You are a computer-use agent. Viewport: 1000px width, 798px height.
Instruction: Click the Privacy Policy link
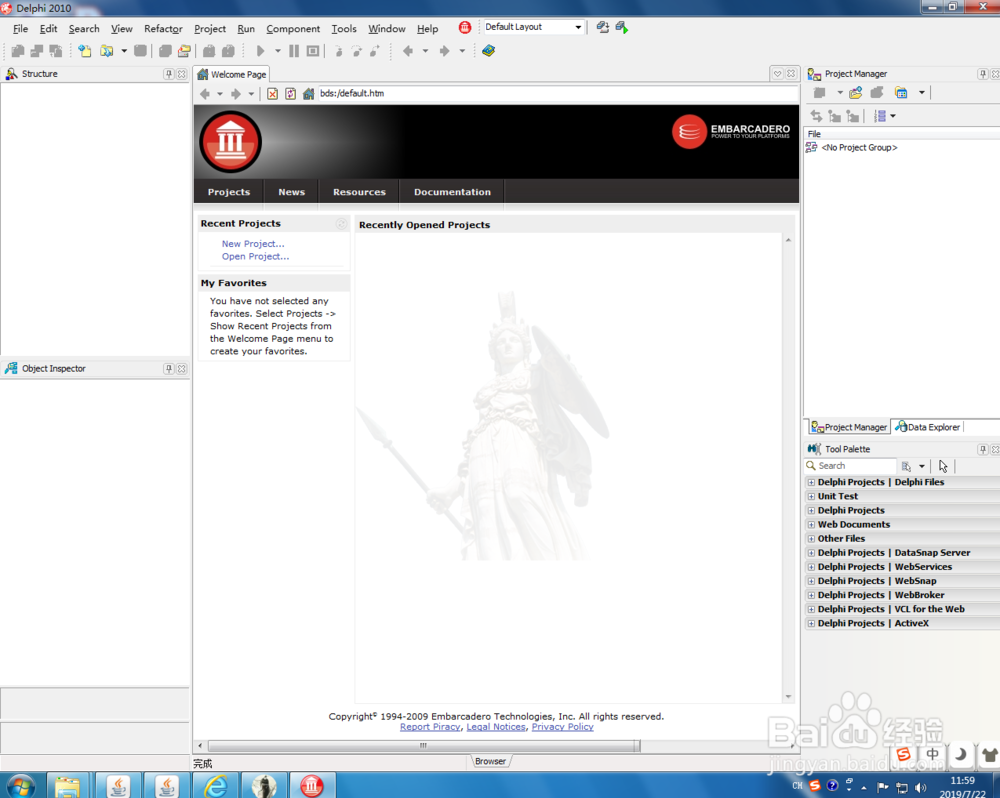tap(562, 727)
